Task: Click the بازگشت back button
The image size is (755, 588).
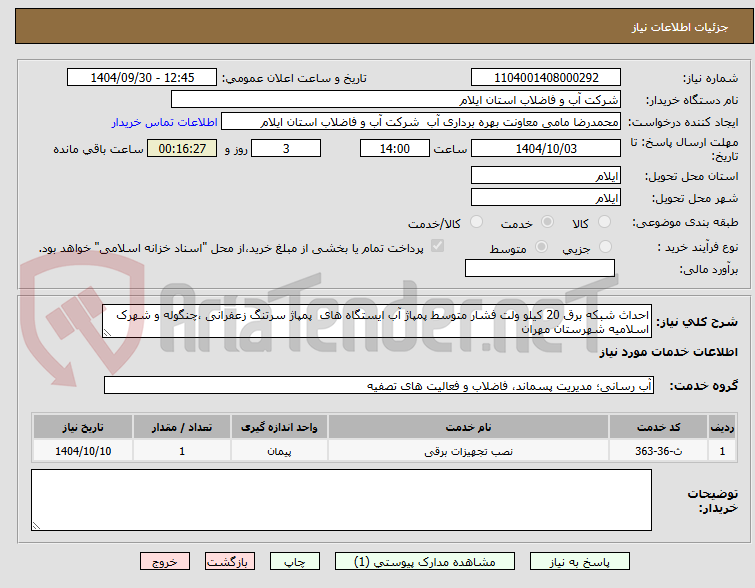Action: (230, 562)
